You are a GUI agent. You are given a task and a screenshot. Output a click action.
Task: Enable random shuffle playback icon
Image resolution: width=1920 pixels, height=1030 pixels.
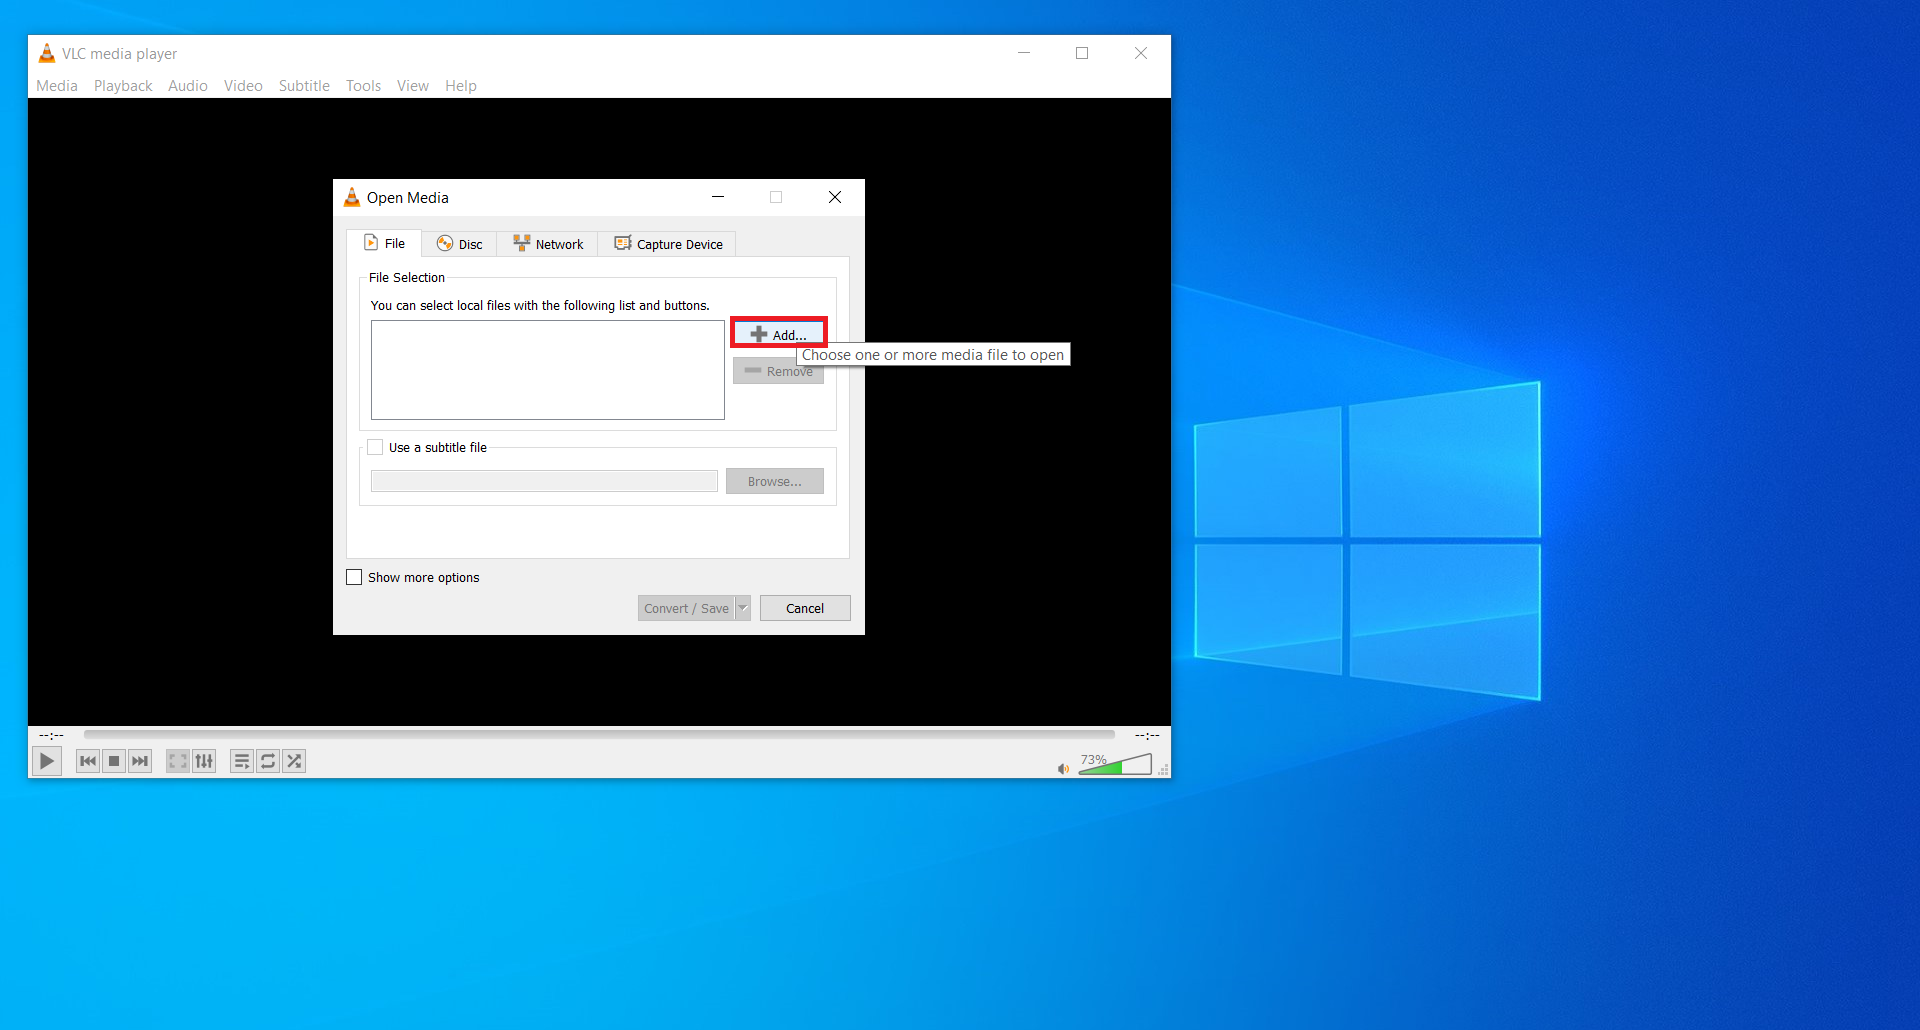point(294,761)
